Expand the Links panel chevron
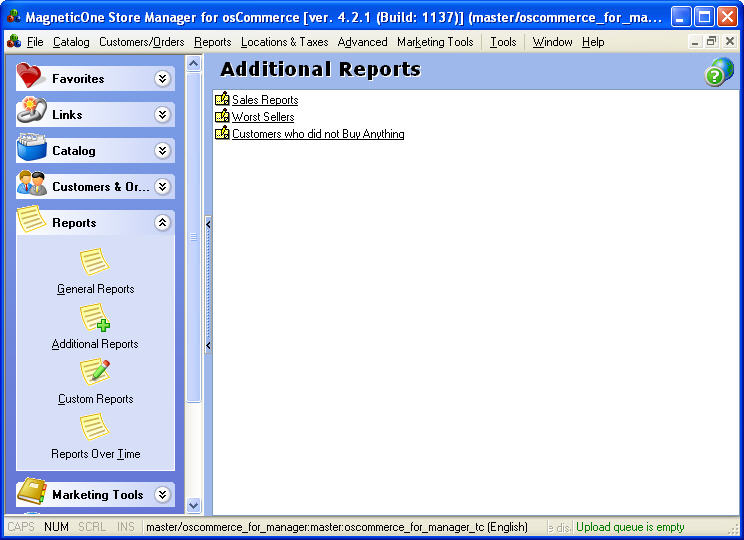This screenshot has height=540, width=744. 162,114
